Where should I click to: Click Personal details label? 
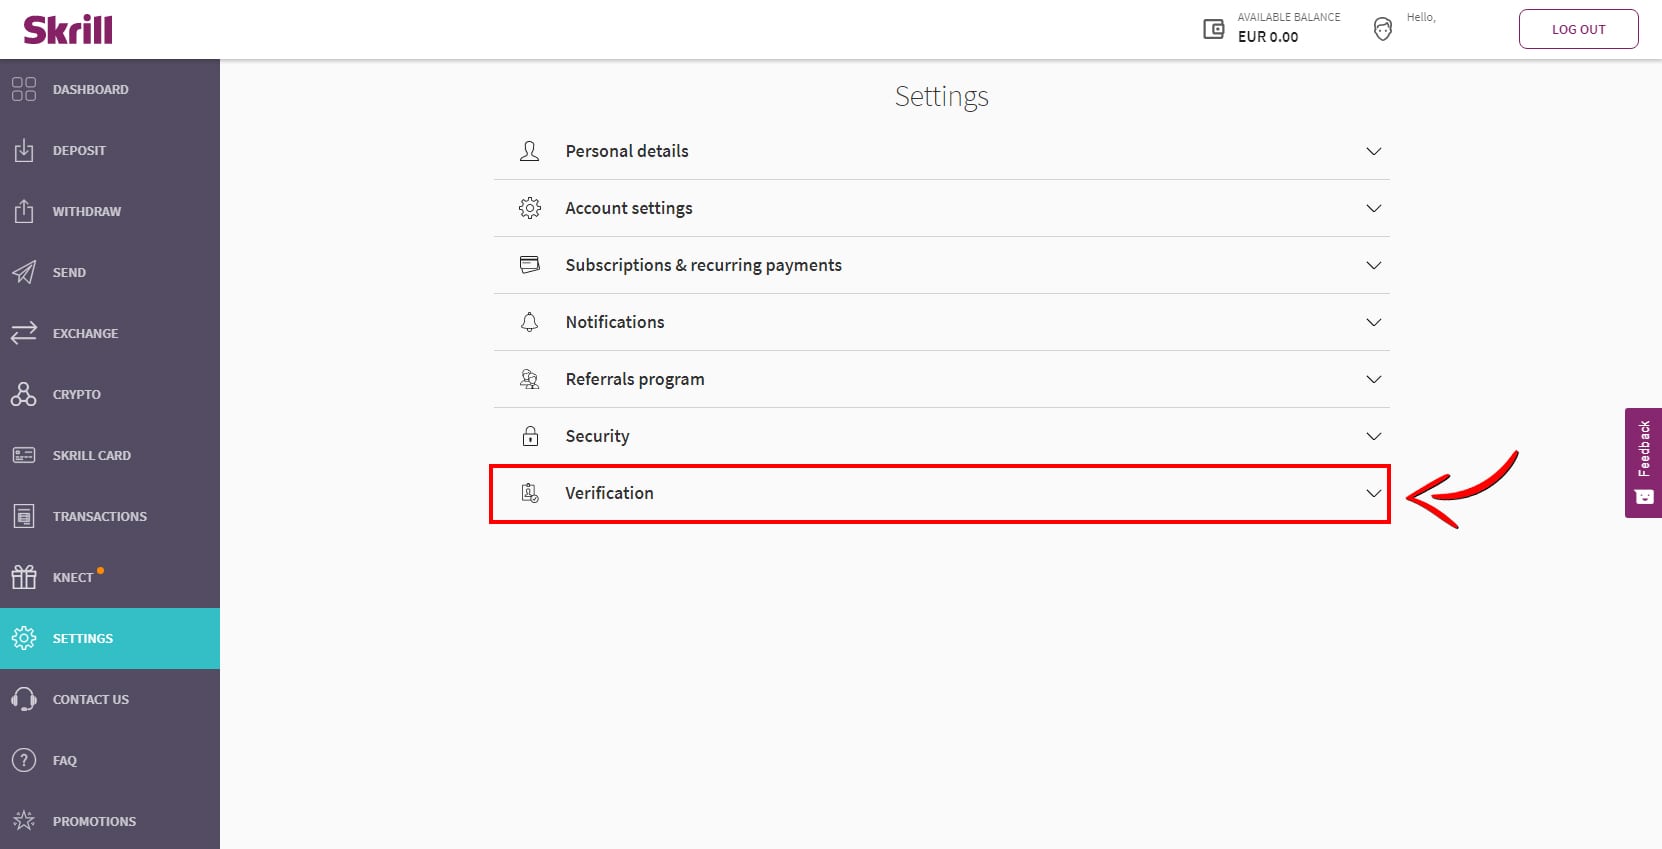(627, 151)
